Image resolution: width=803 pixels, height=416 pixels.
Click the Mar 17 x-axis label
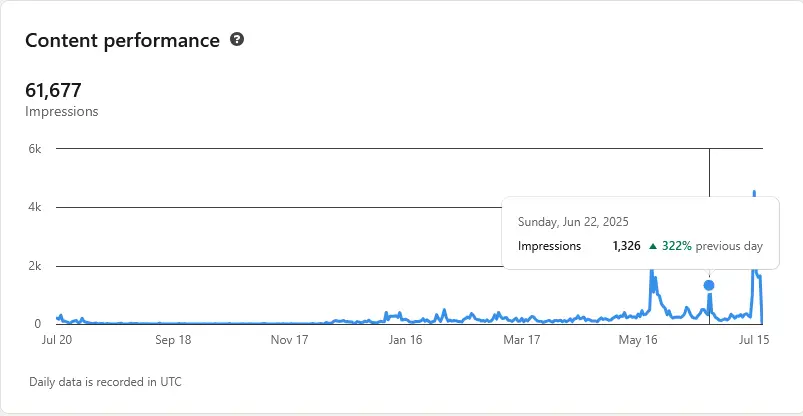pos(522,340)
